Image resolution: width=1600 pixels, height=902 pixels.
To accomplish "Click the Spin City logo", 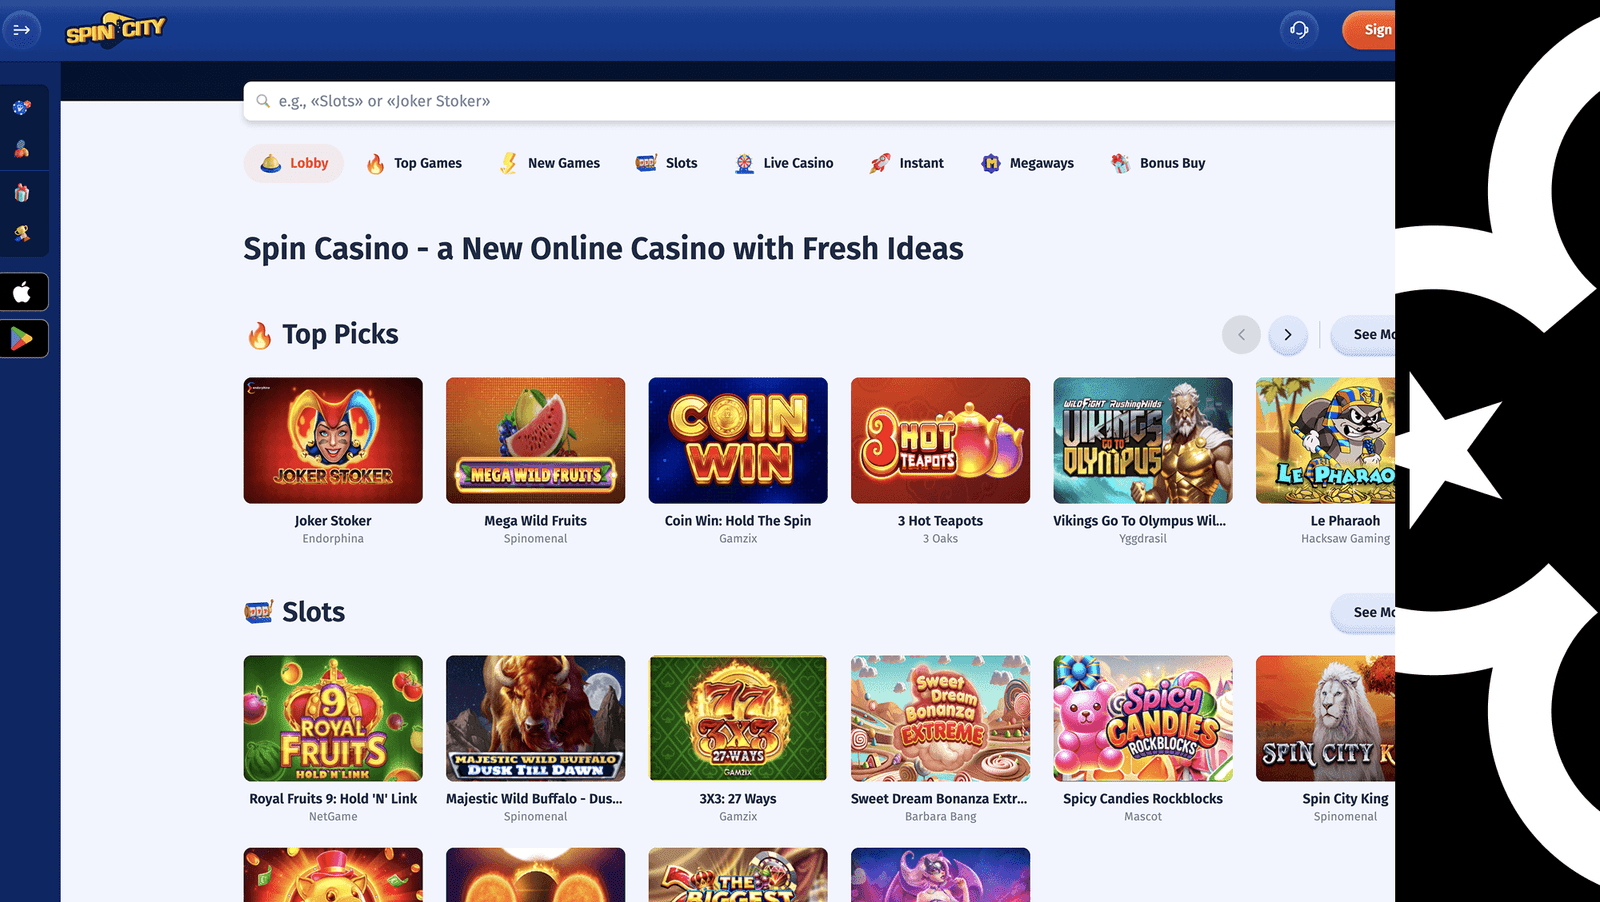I will click(116, 30).
